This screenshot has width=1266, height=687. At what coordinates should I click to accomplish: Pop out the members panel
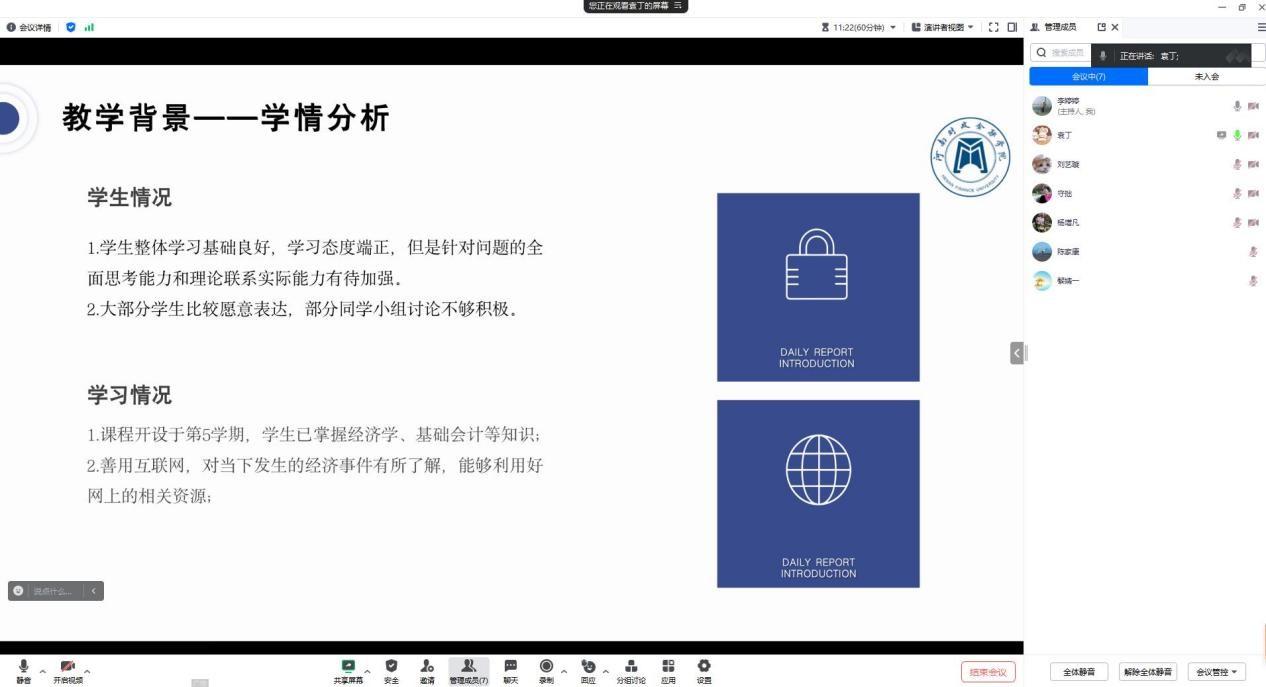pos(1102,27)
